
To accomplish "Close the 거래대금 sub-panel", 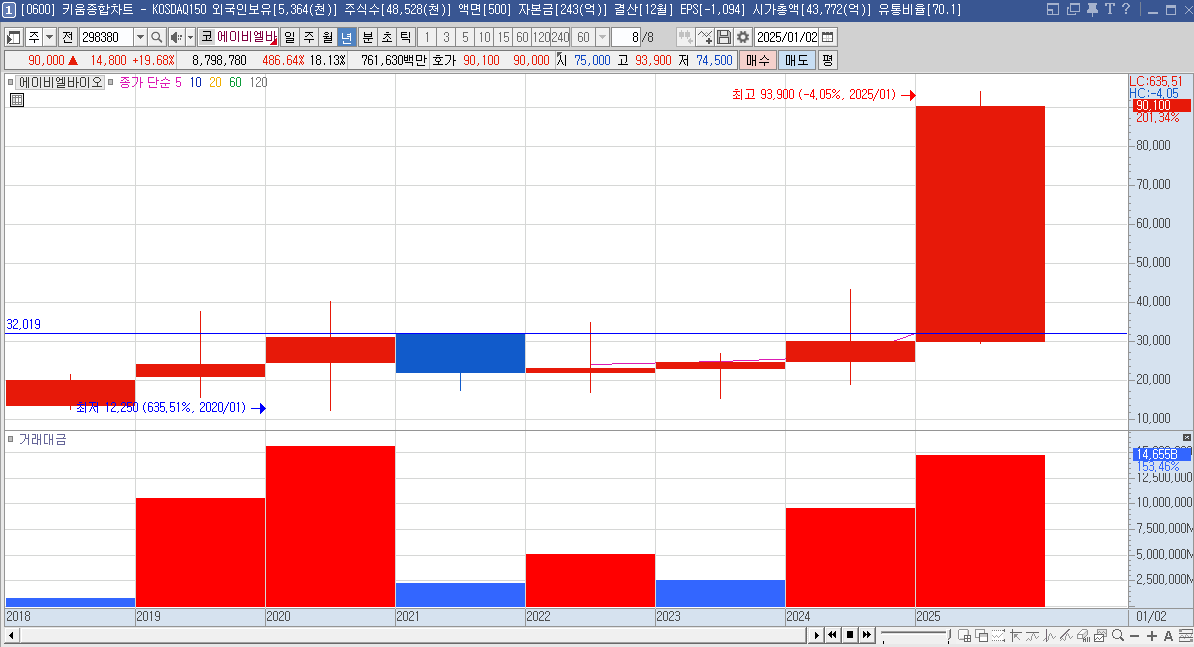I will coord(1186,437).
